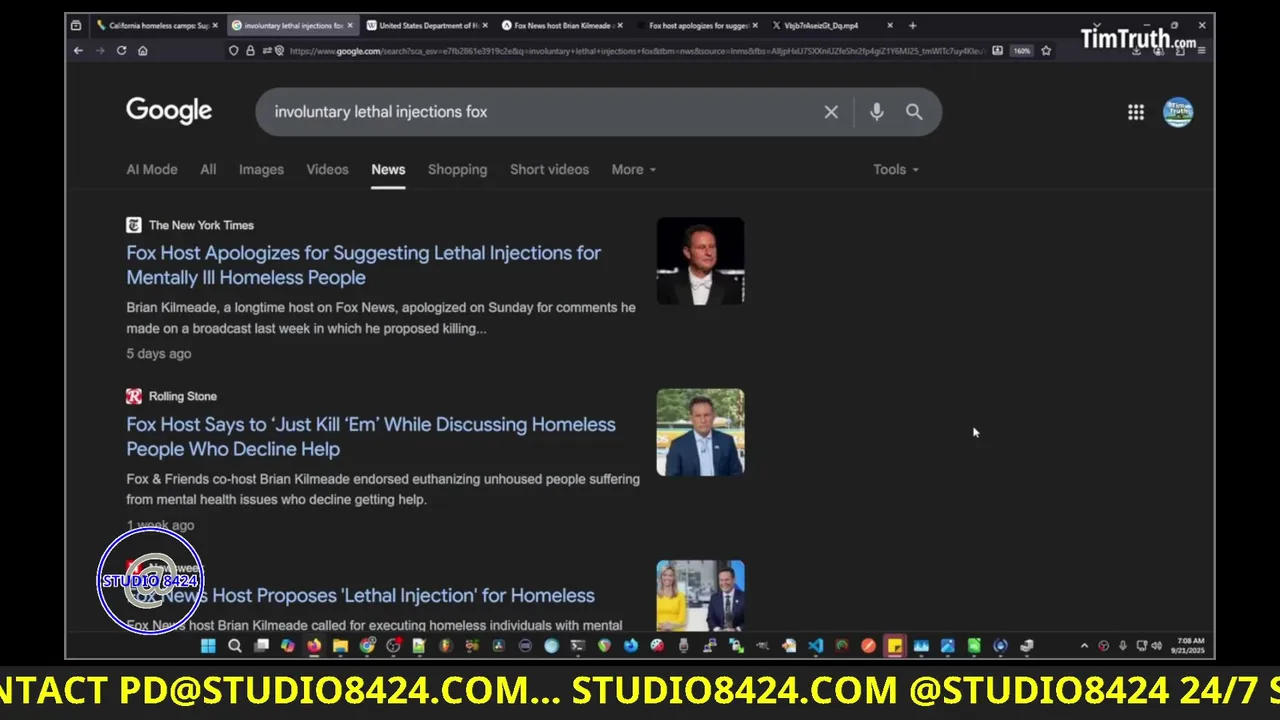Open a new browser tab

912,25
